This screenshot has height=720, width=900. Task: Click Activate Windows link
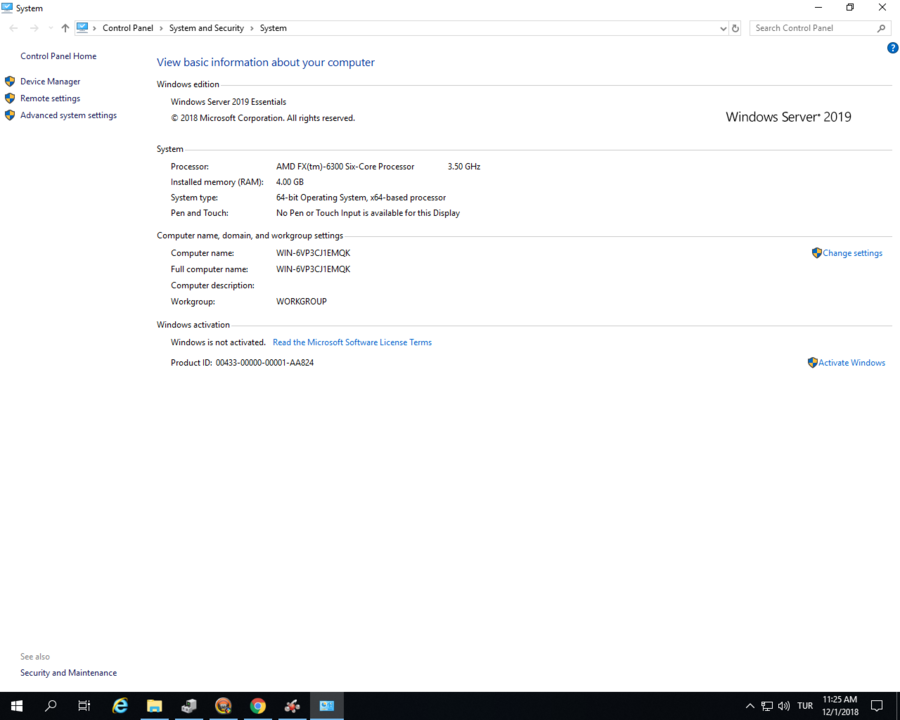pyautogui.click(x=852, y=363)
